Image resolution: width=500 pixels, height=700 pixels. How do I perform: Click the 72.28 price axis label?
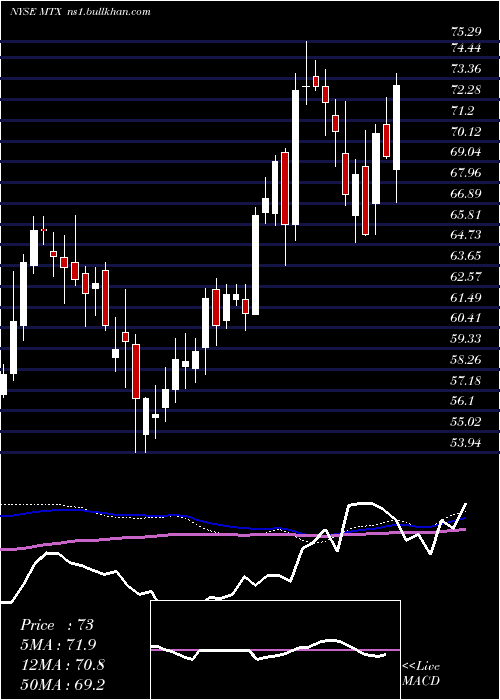pyautogui.click(x=466, y=89)
